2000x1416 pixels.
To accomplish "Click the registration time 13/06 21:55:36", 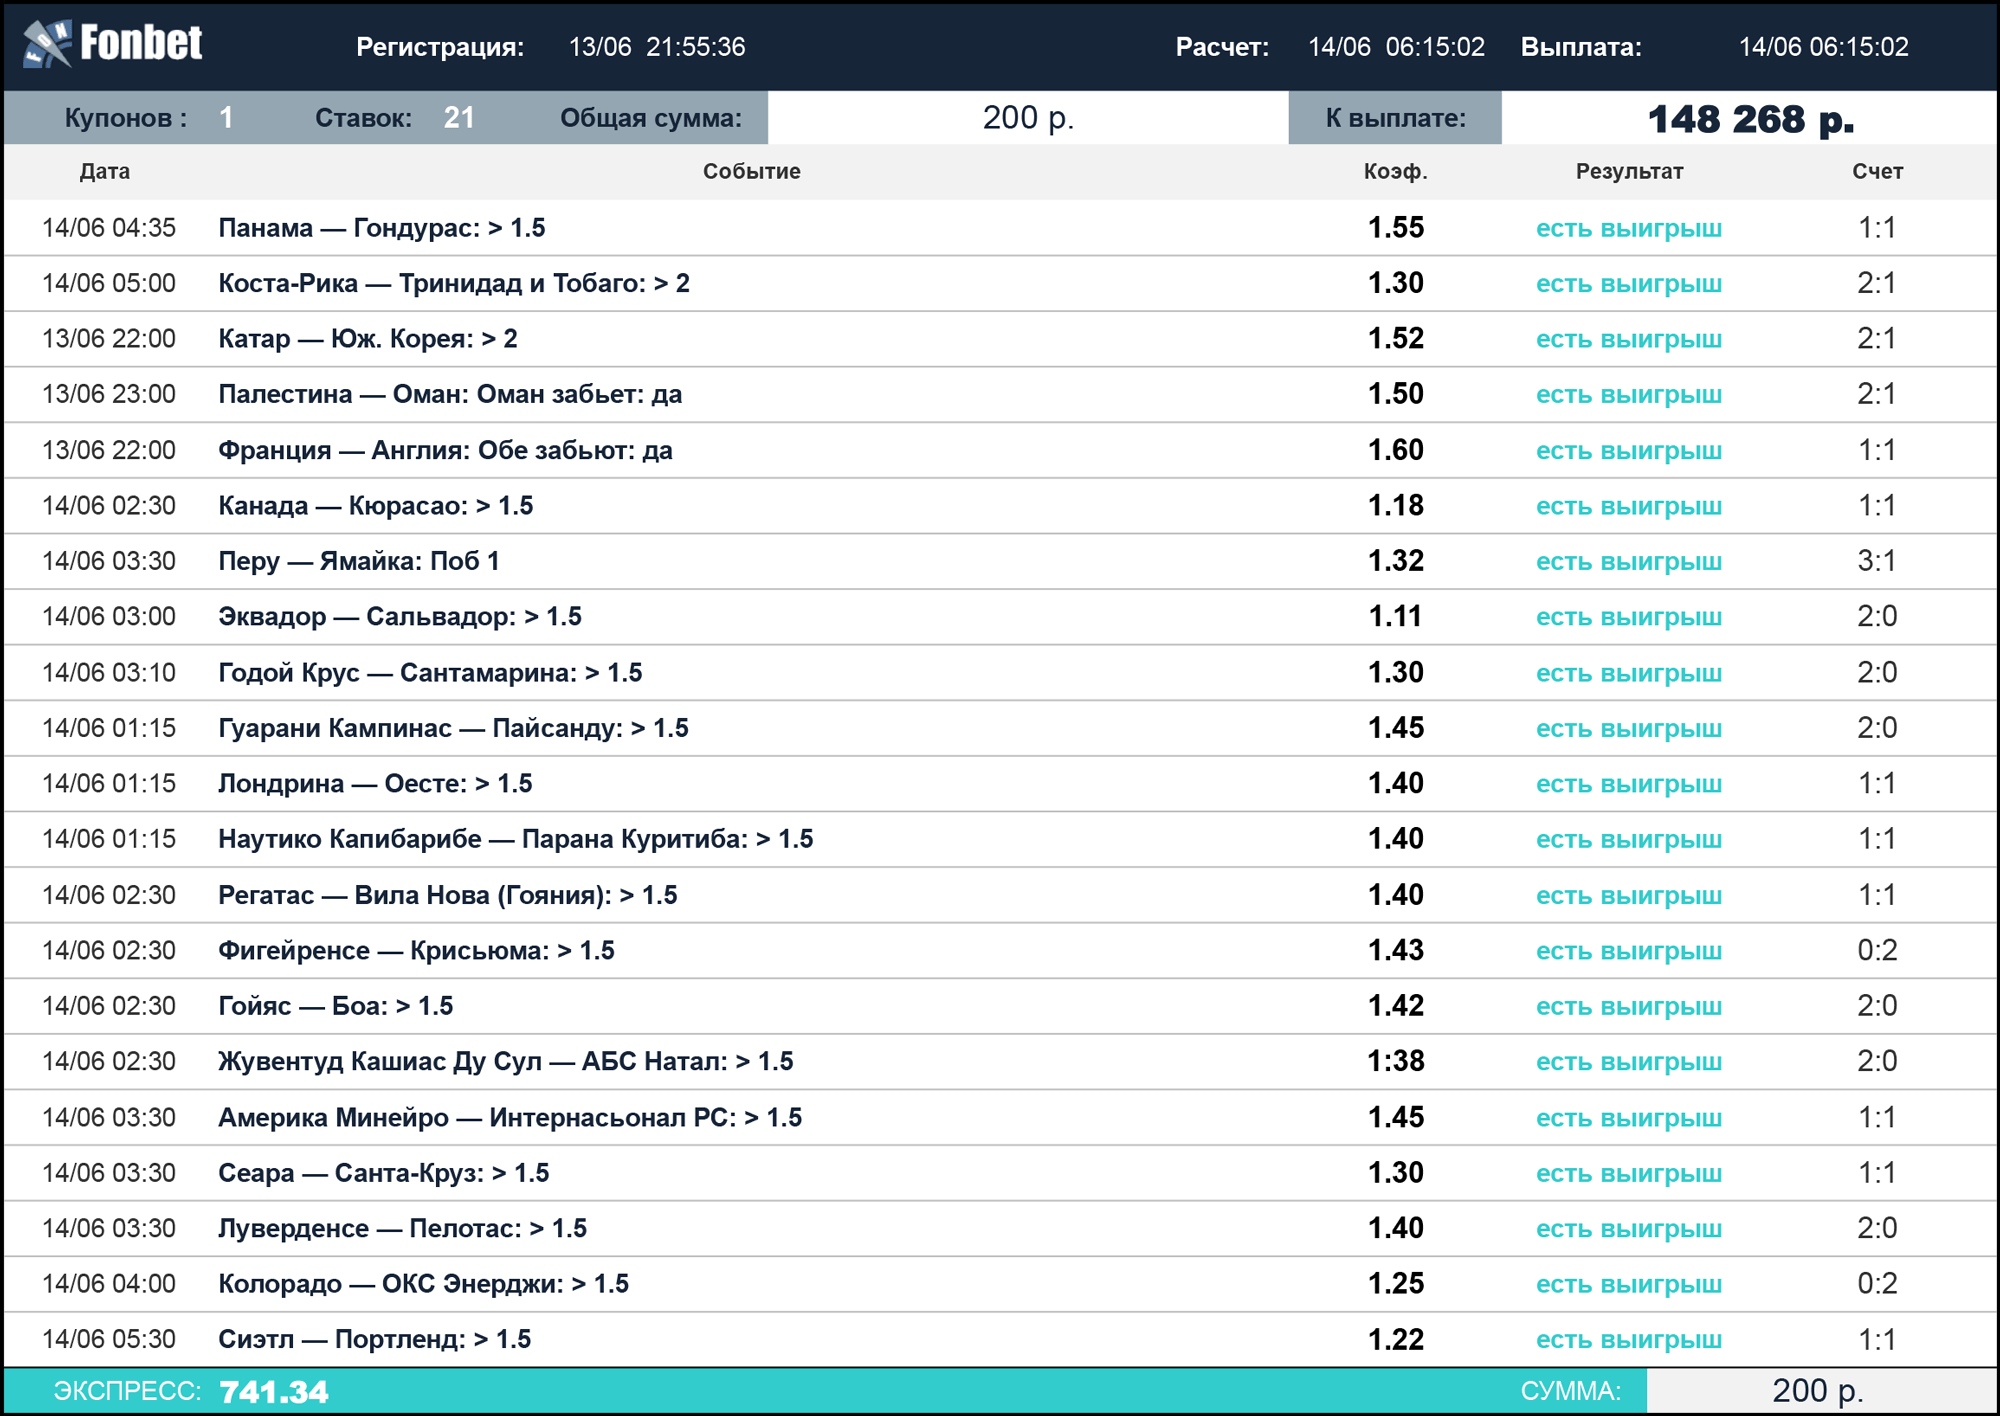I will click(x=656, y=47).
